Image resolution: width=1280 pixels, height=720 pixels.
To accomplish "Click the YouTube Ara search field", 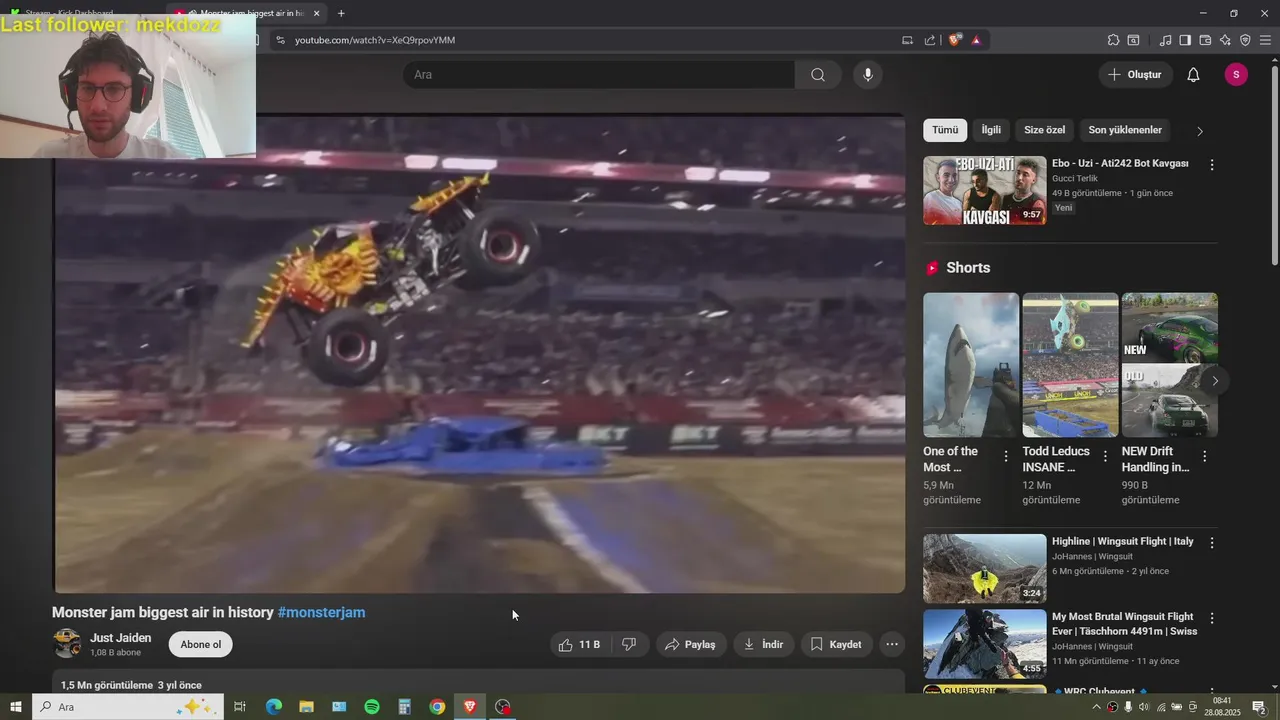I will [x=599, y=74].
